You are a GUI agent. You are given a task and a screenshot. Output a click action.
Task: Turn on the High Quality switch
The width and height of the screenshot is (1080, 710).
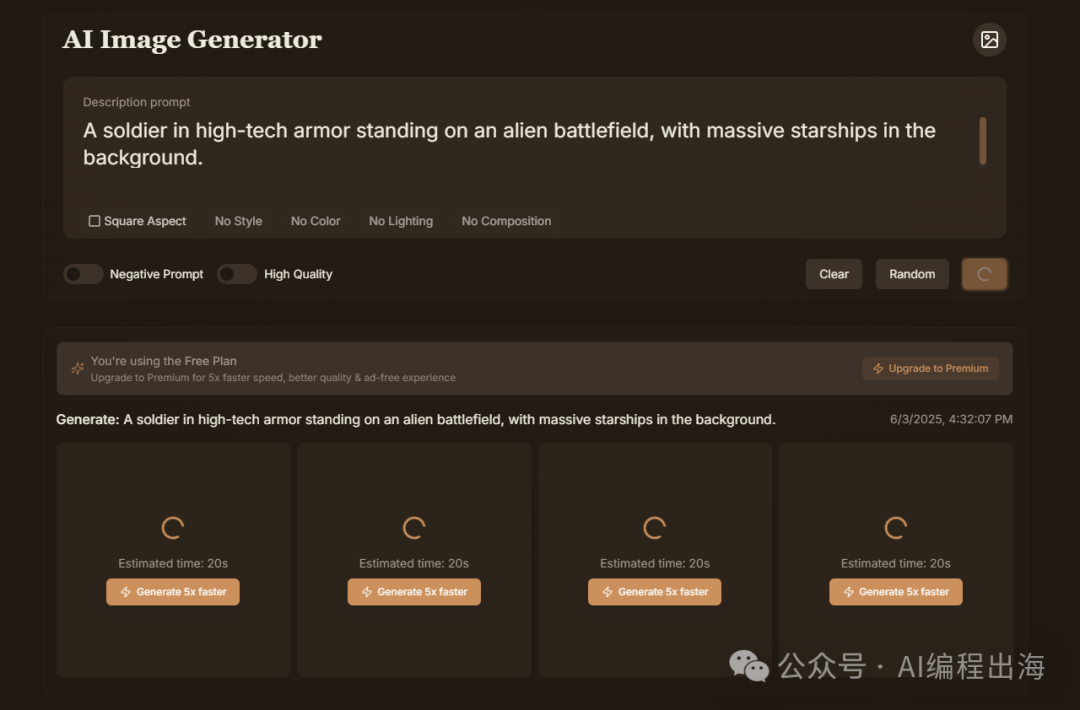pos(237,274)
